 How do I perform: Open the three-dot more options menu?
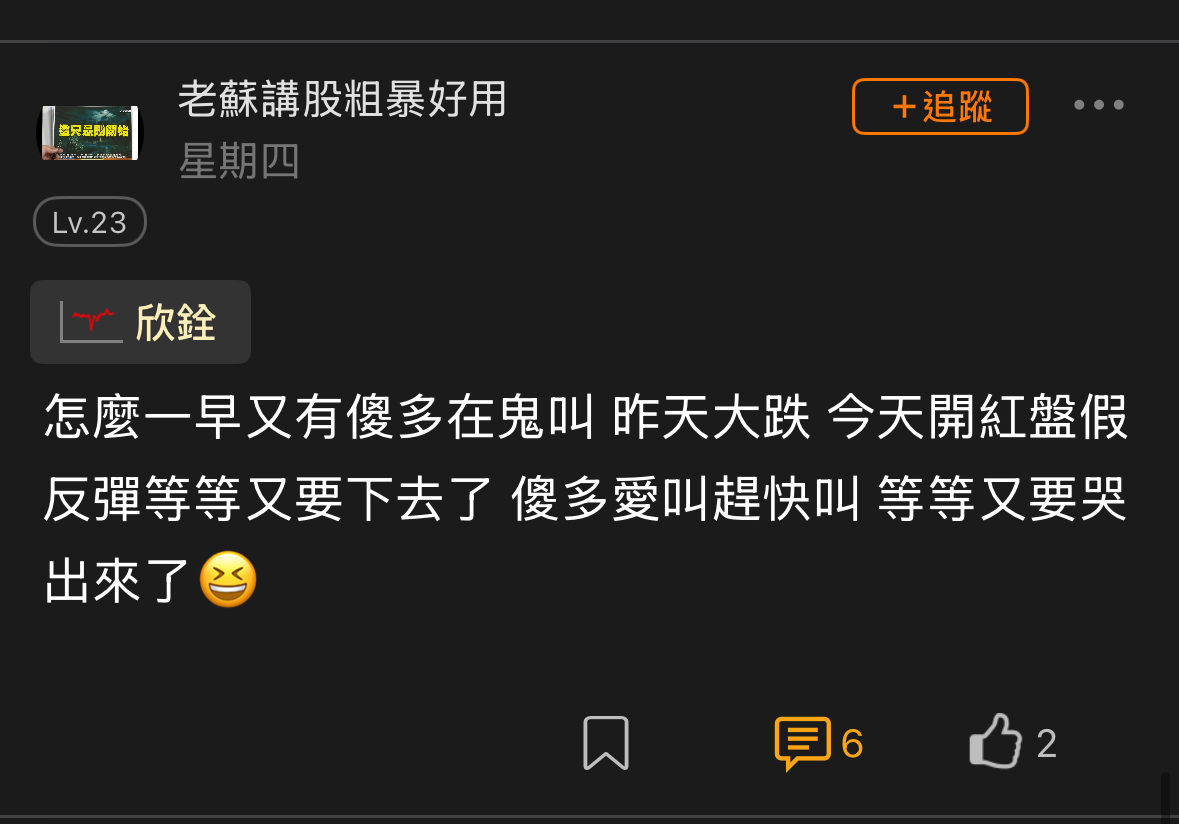coord(1099,105)
